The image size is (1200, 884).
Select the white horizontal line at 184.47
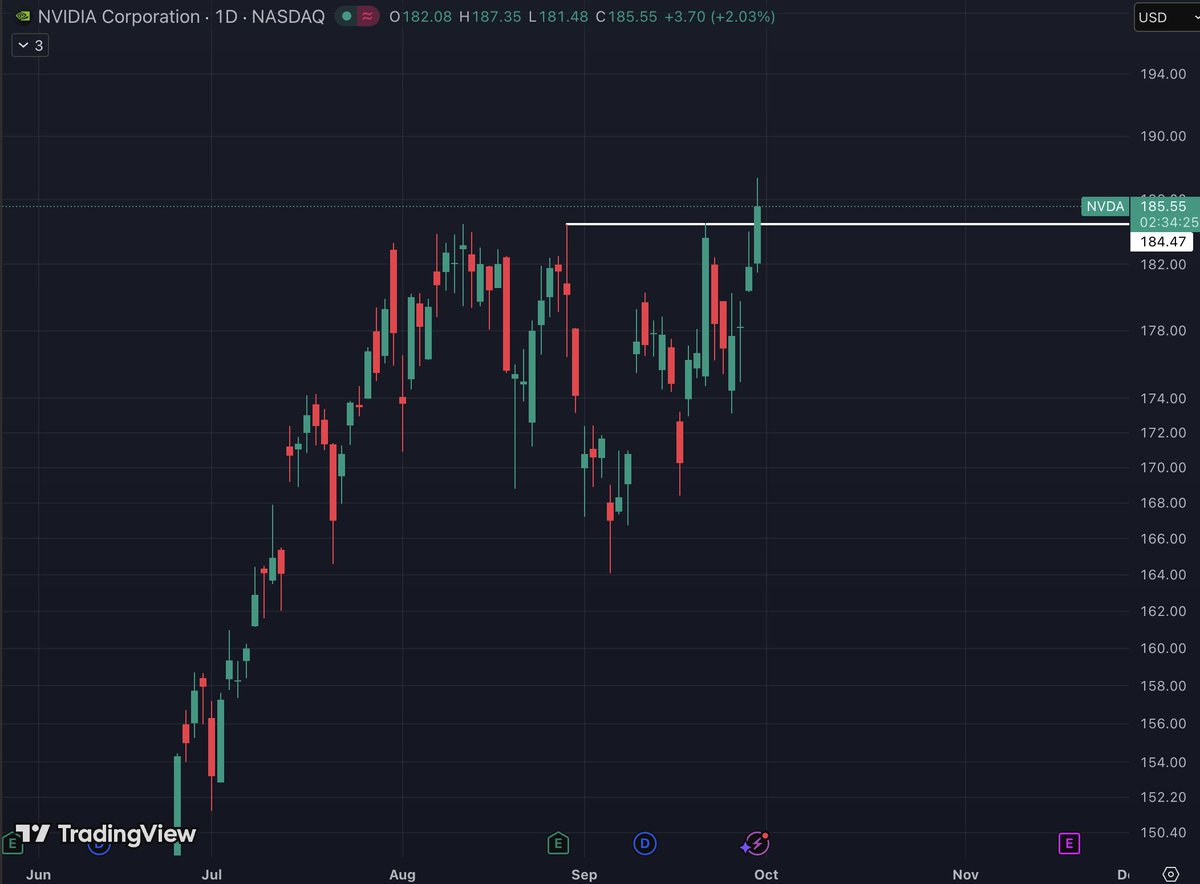(x=847, y=224)
